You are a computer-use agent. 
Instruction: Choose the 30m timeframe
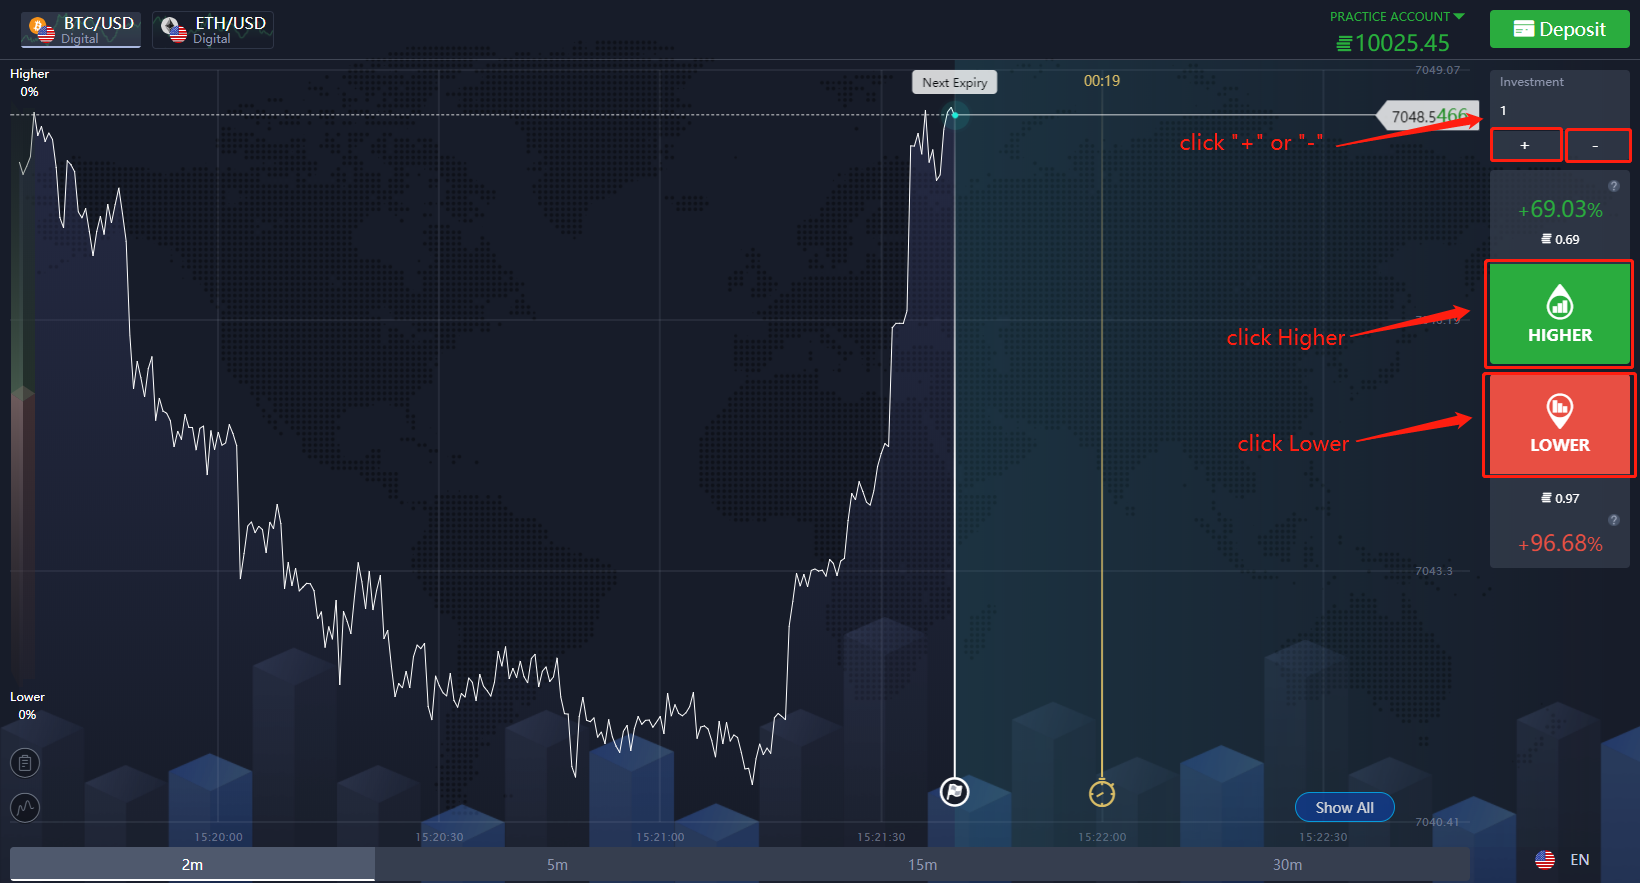click(x=1287, y=865)
